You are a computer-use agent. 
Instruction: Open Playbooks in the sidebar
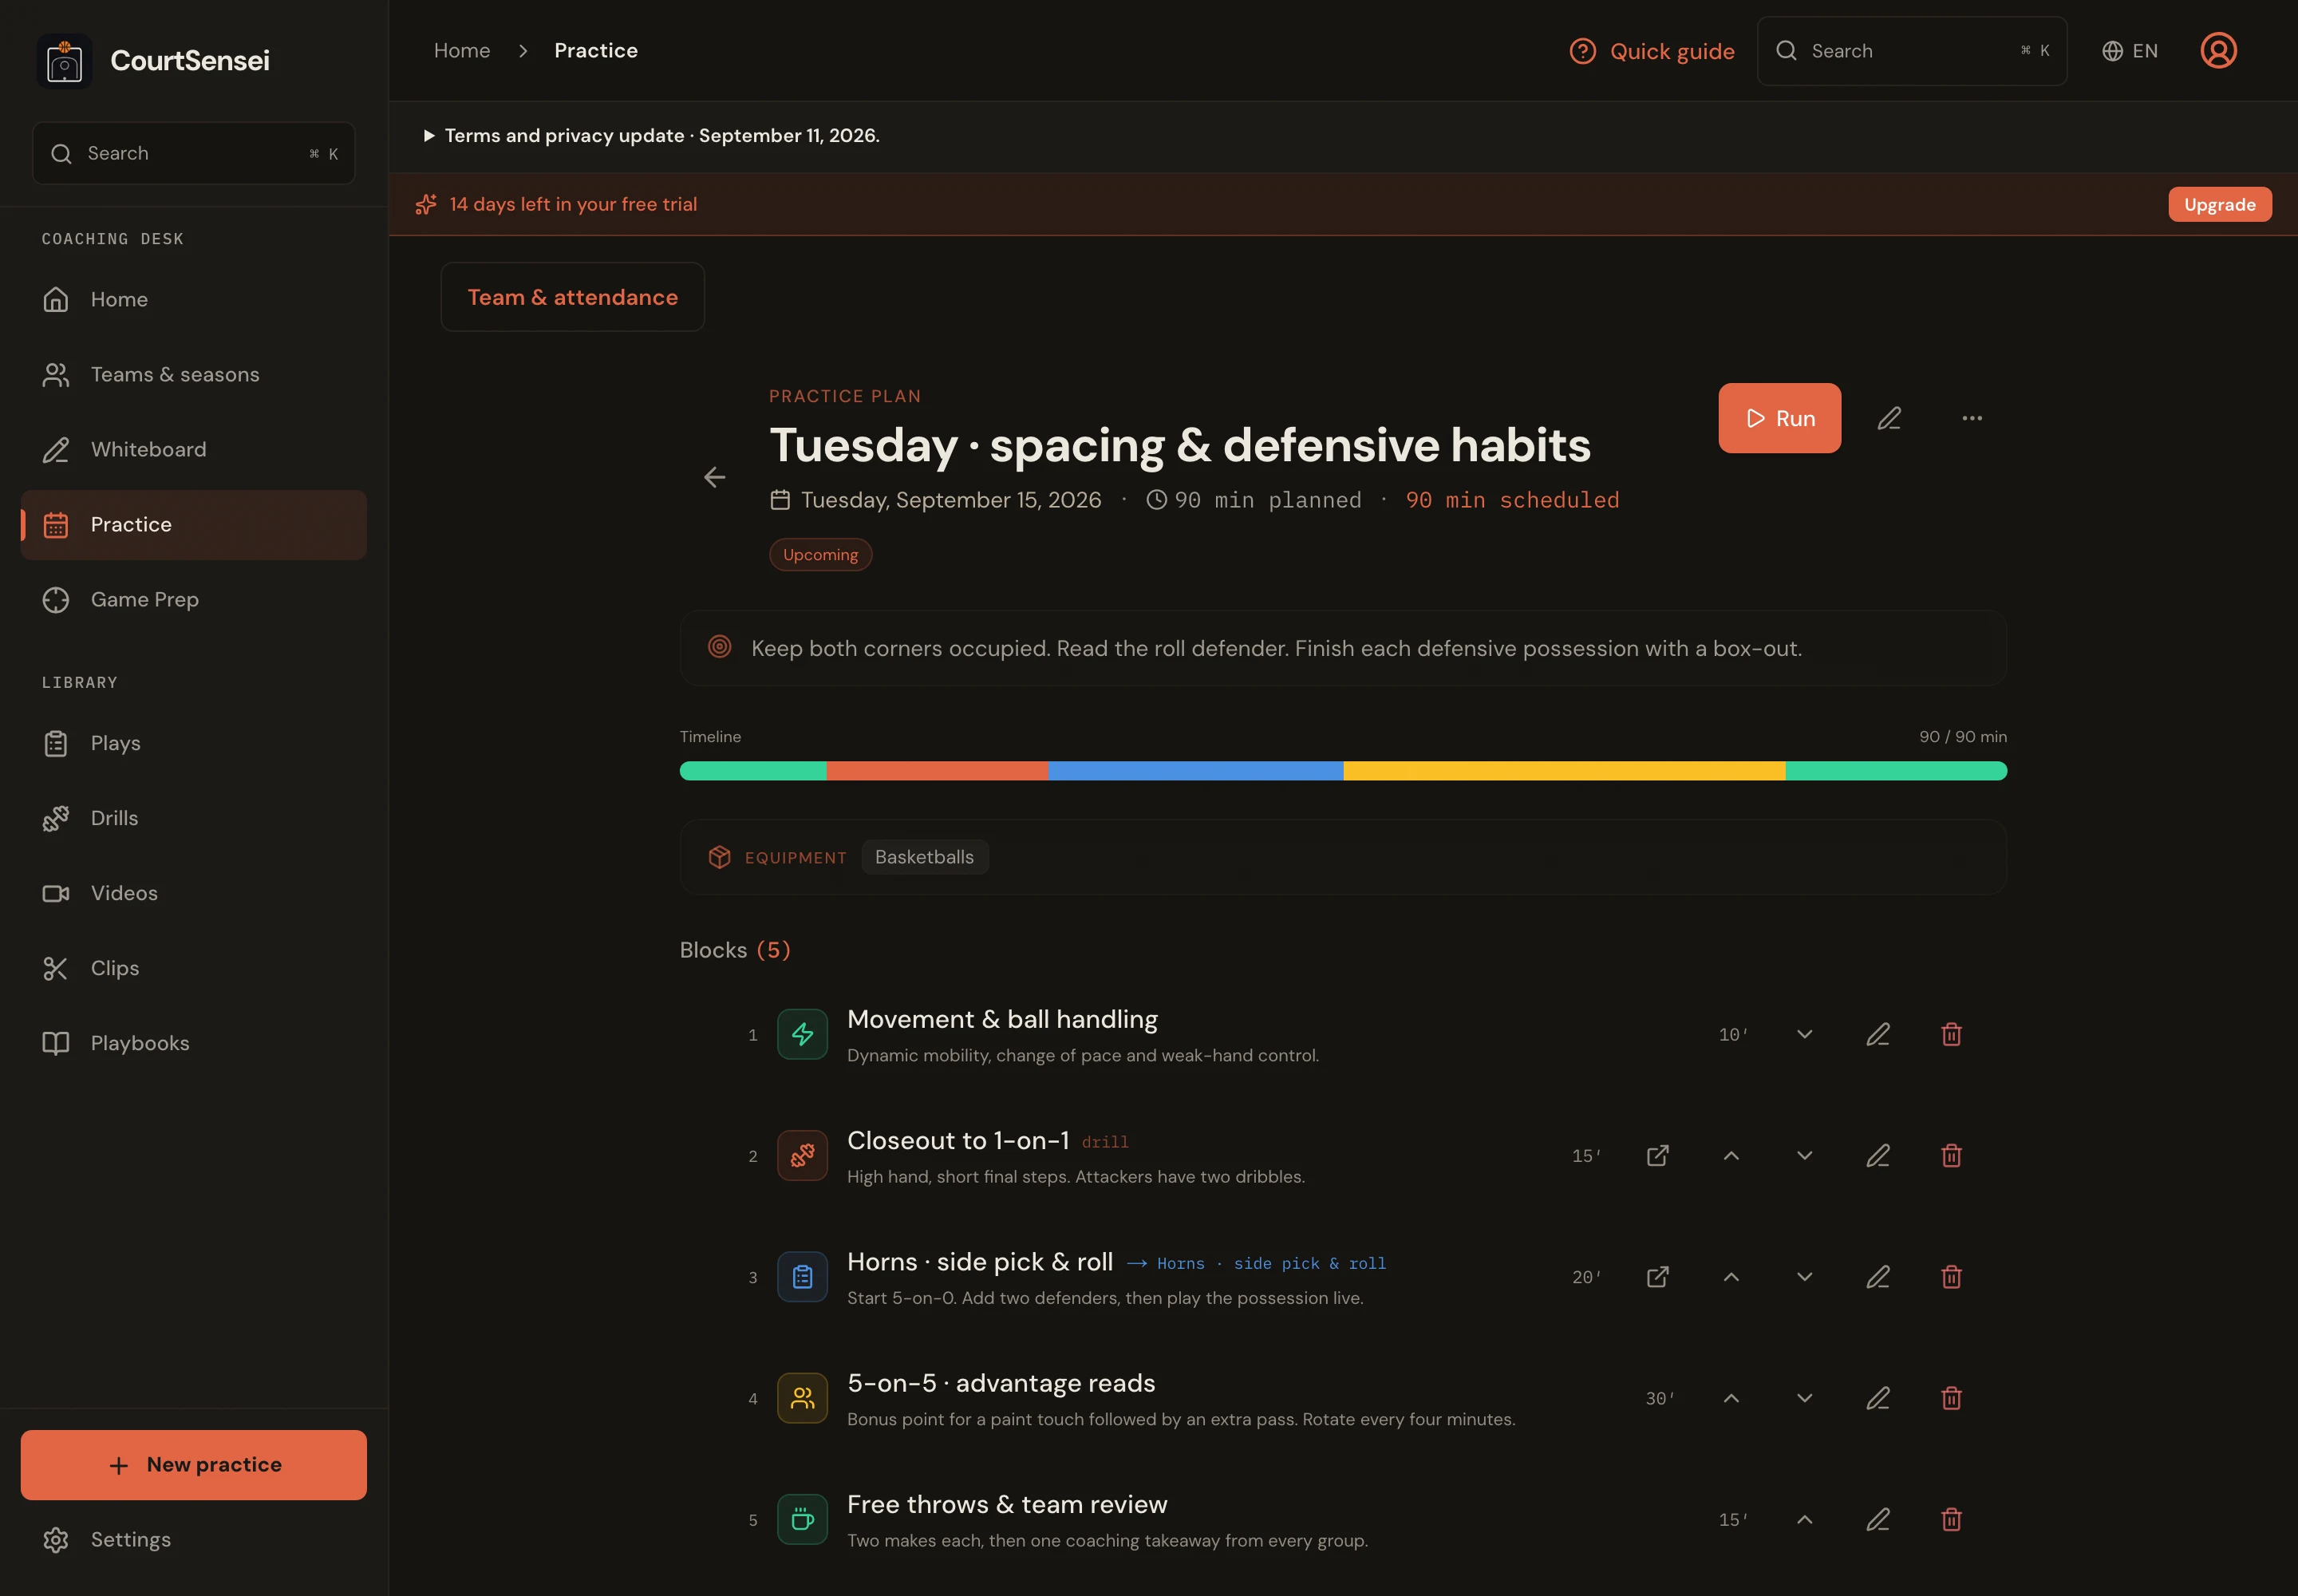pyautogui.click(x=193, y=1043)
